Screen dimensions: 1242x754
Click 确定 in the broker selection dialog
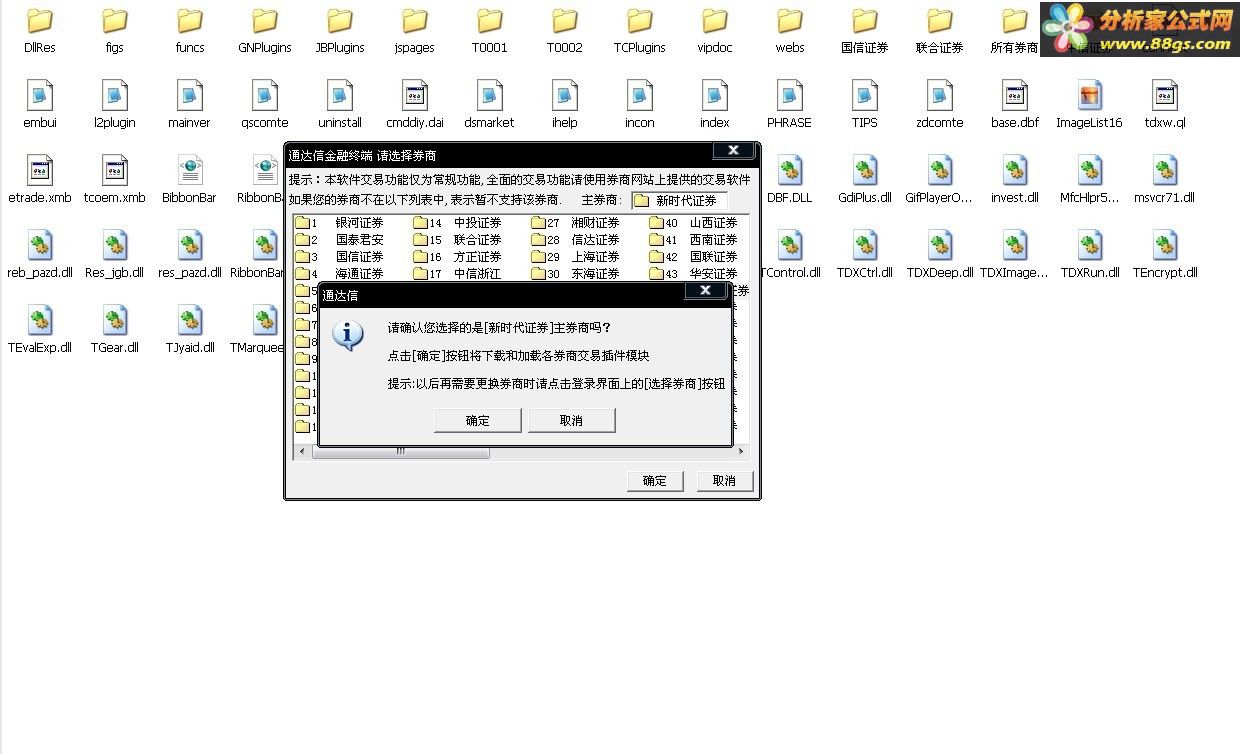[x=655, y=481]
